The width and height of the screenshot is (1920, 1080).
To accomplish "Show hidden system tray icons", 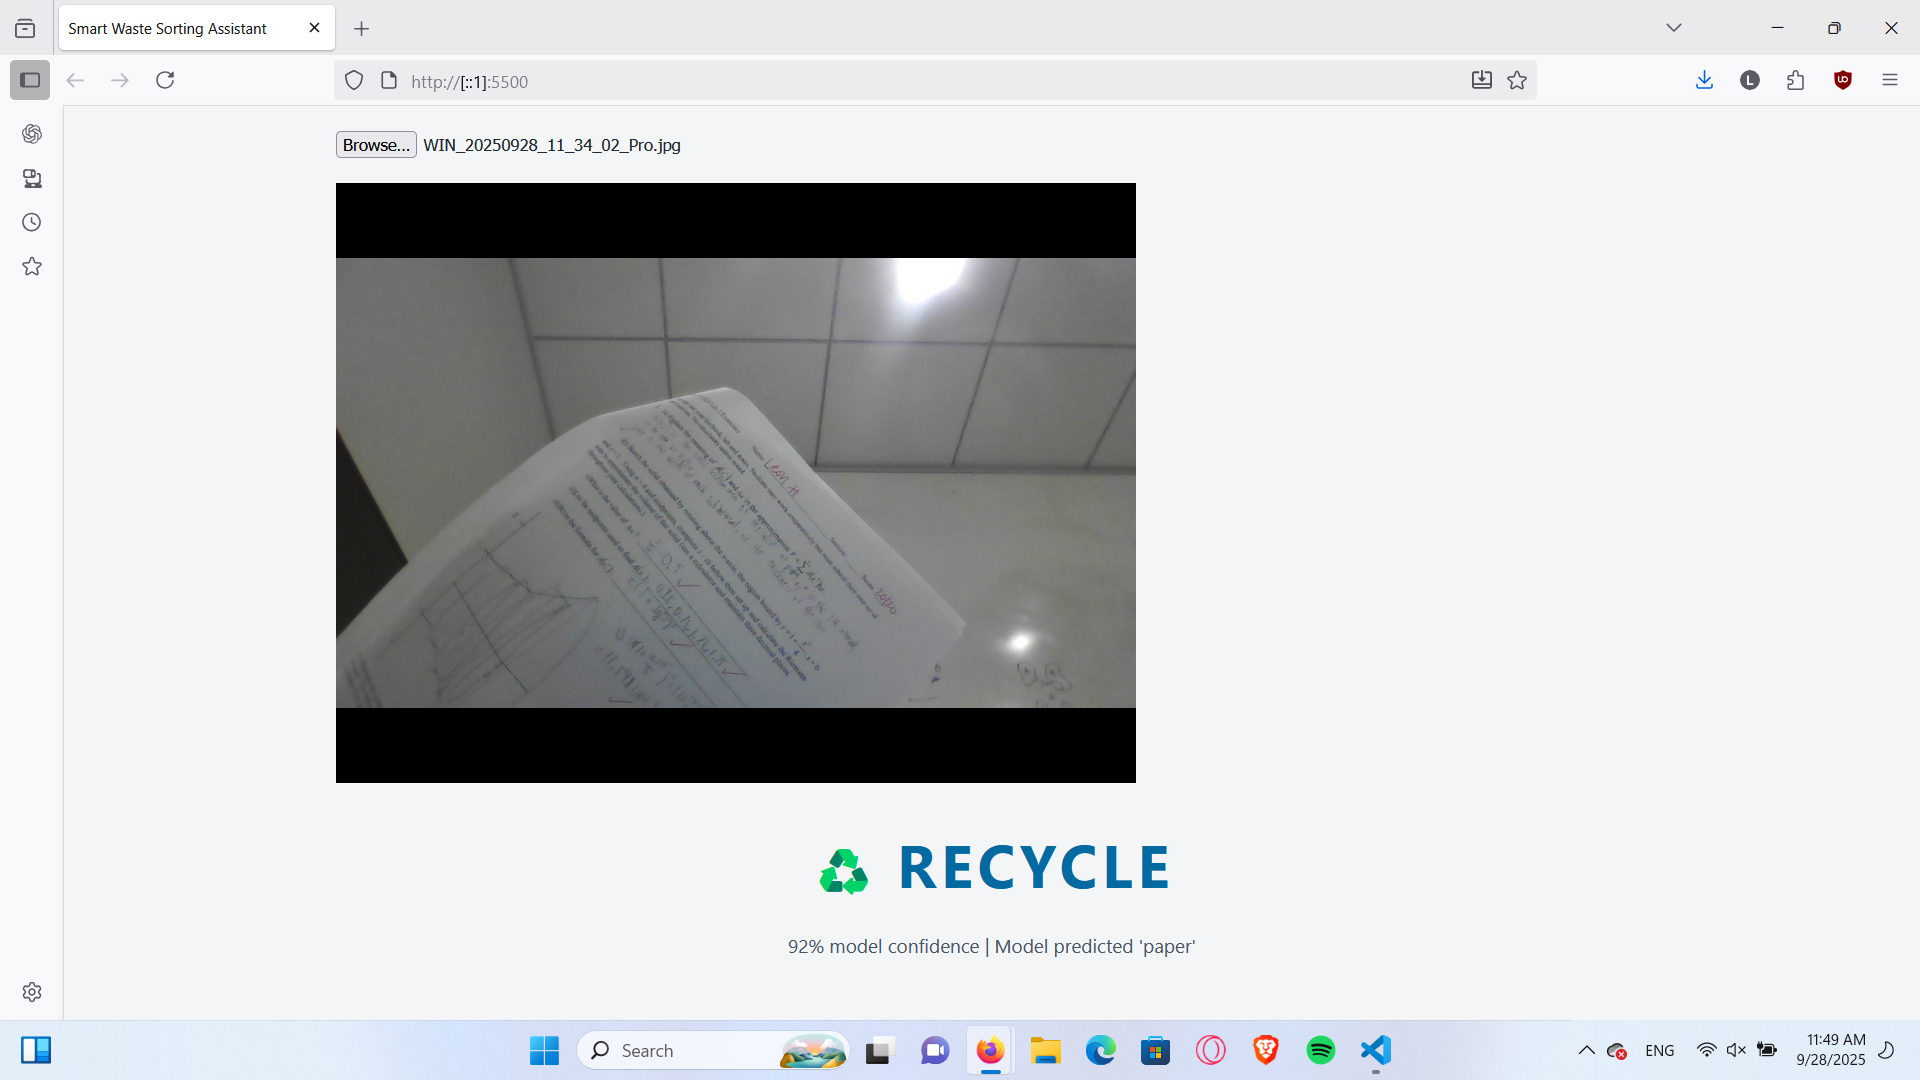I will (x=1586, y=1050).
